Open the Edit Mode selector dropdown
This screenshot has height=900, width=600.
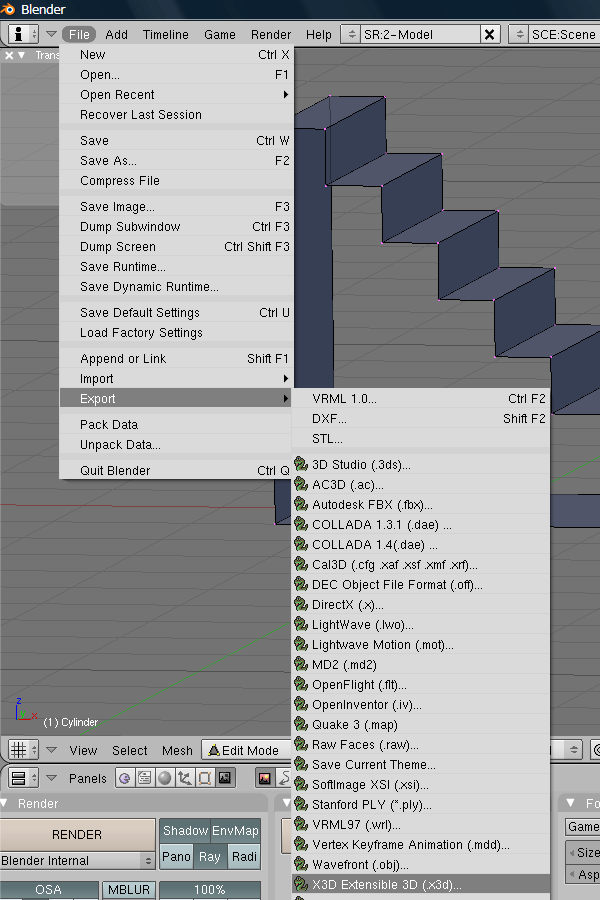point(246,750)
